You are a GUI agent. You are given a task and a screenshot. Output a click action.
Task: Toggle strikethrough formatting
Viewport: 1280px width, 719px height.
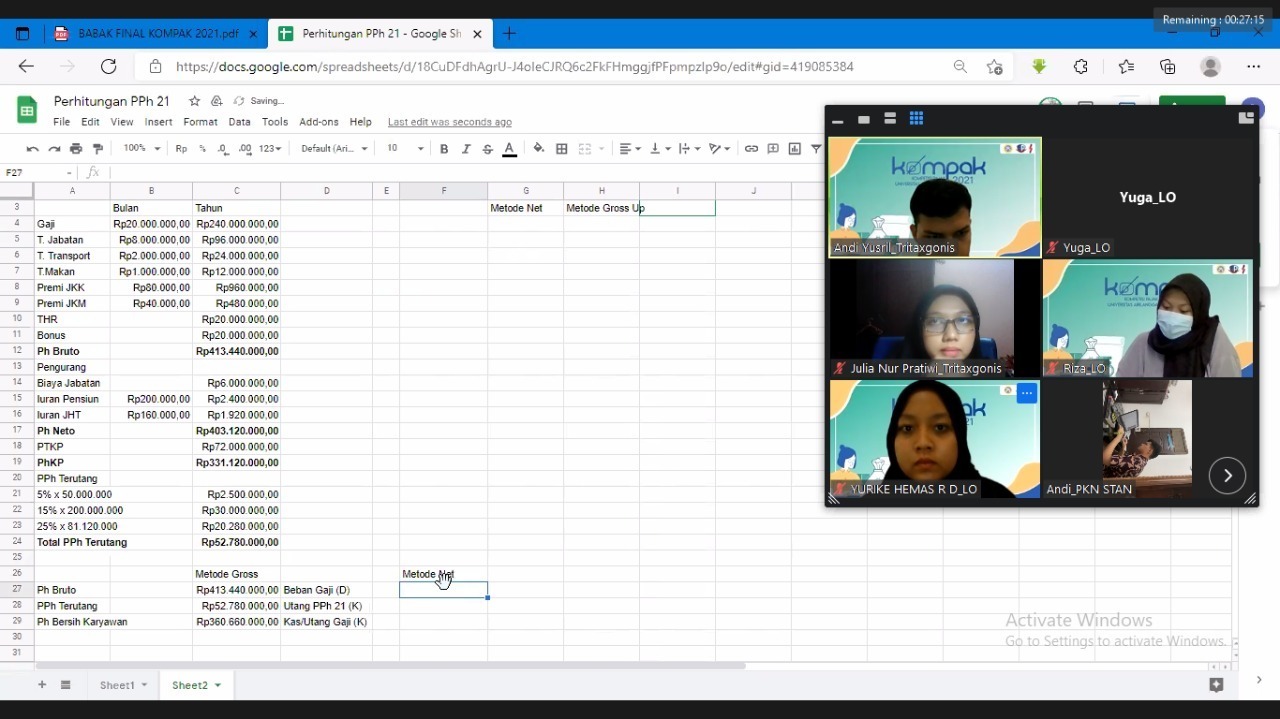click(488, 149)
